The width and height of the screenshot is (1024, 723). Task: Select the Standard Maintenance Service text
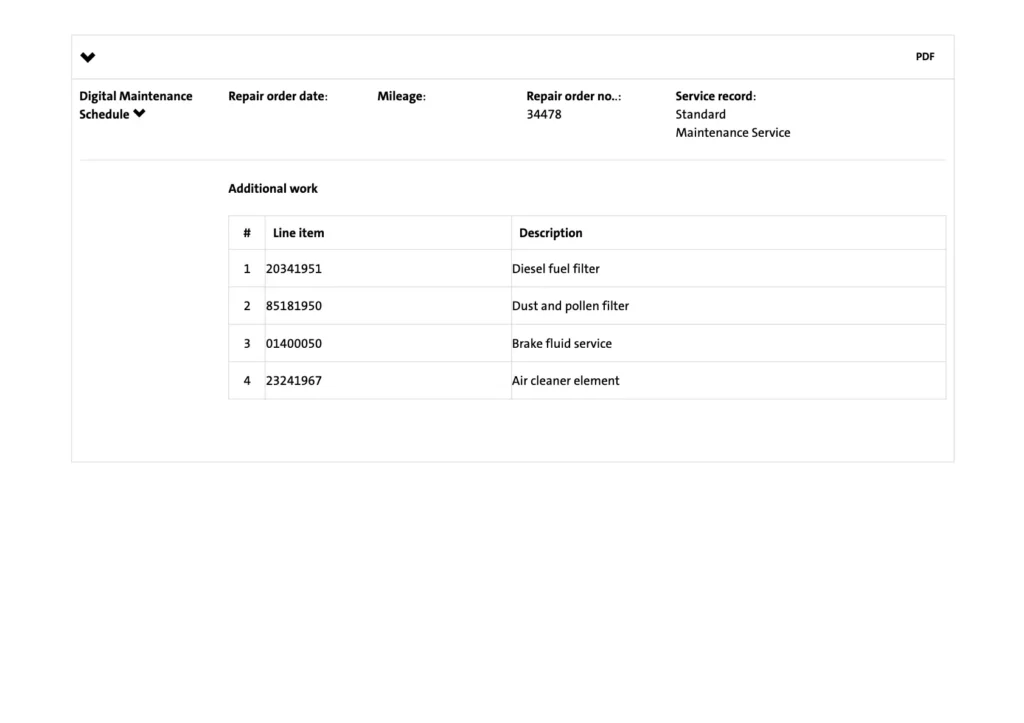coord(732,124)
